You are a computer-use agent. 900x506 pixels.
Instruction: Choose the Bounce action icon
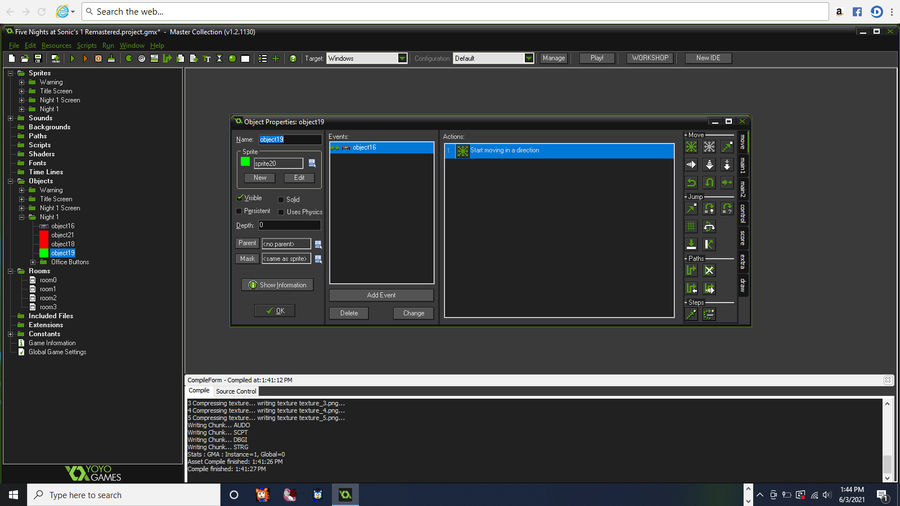709,244
